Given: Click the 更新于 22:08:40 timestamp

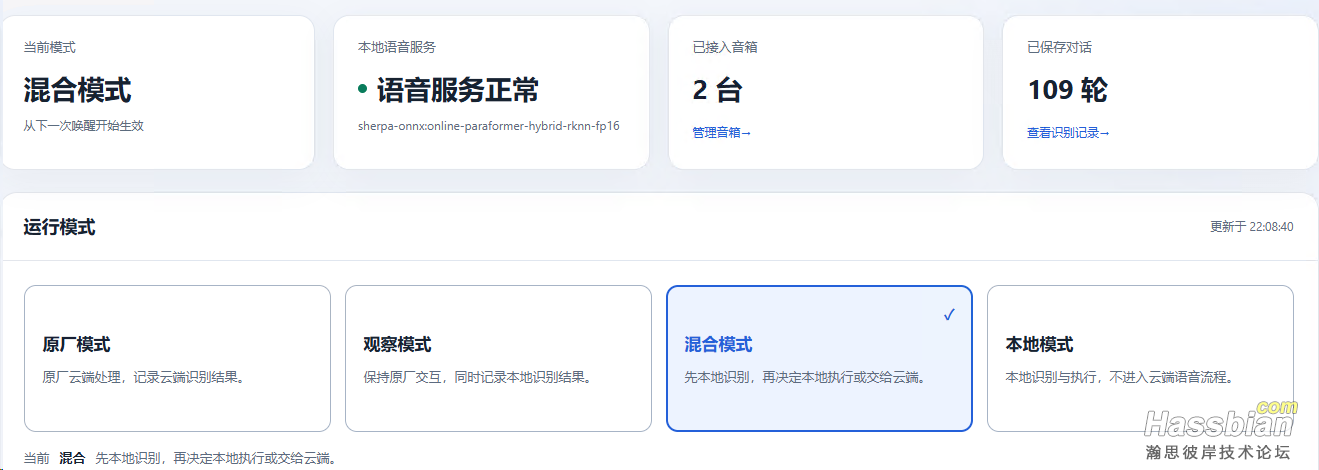Looking at the screenshot, I should (x=1251, y=227).
